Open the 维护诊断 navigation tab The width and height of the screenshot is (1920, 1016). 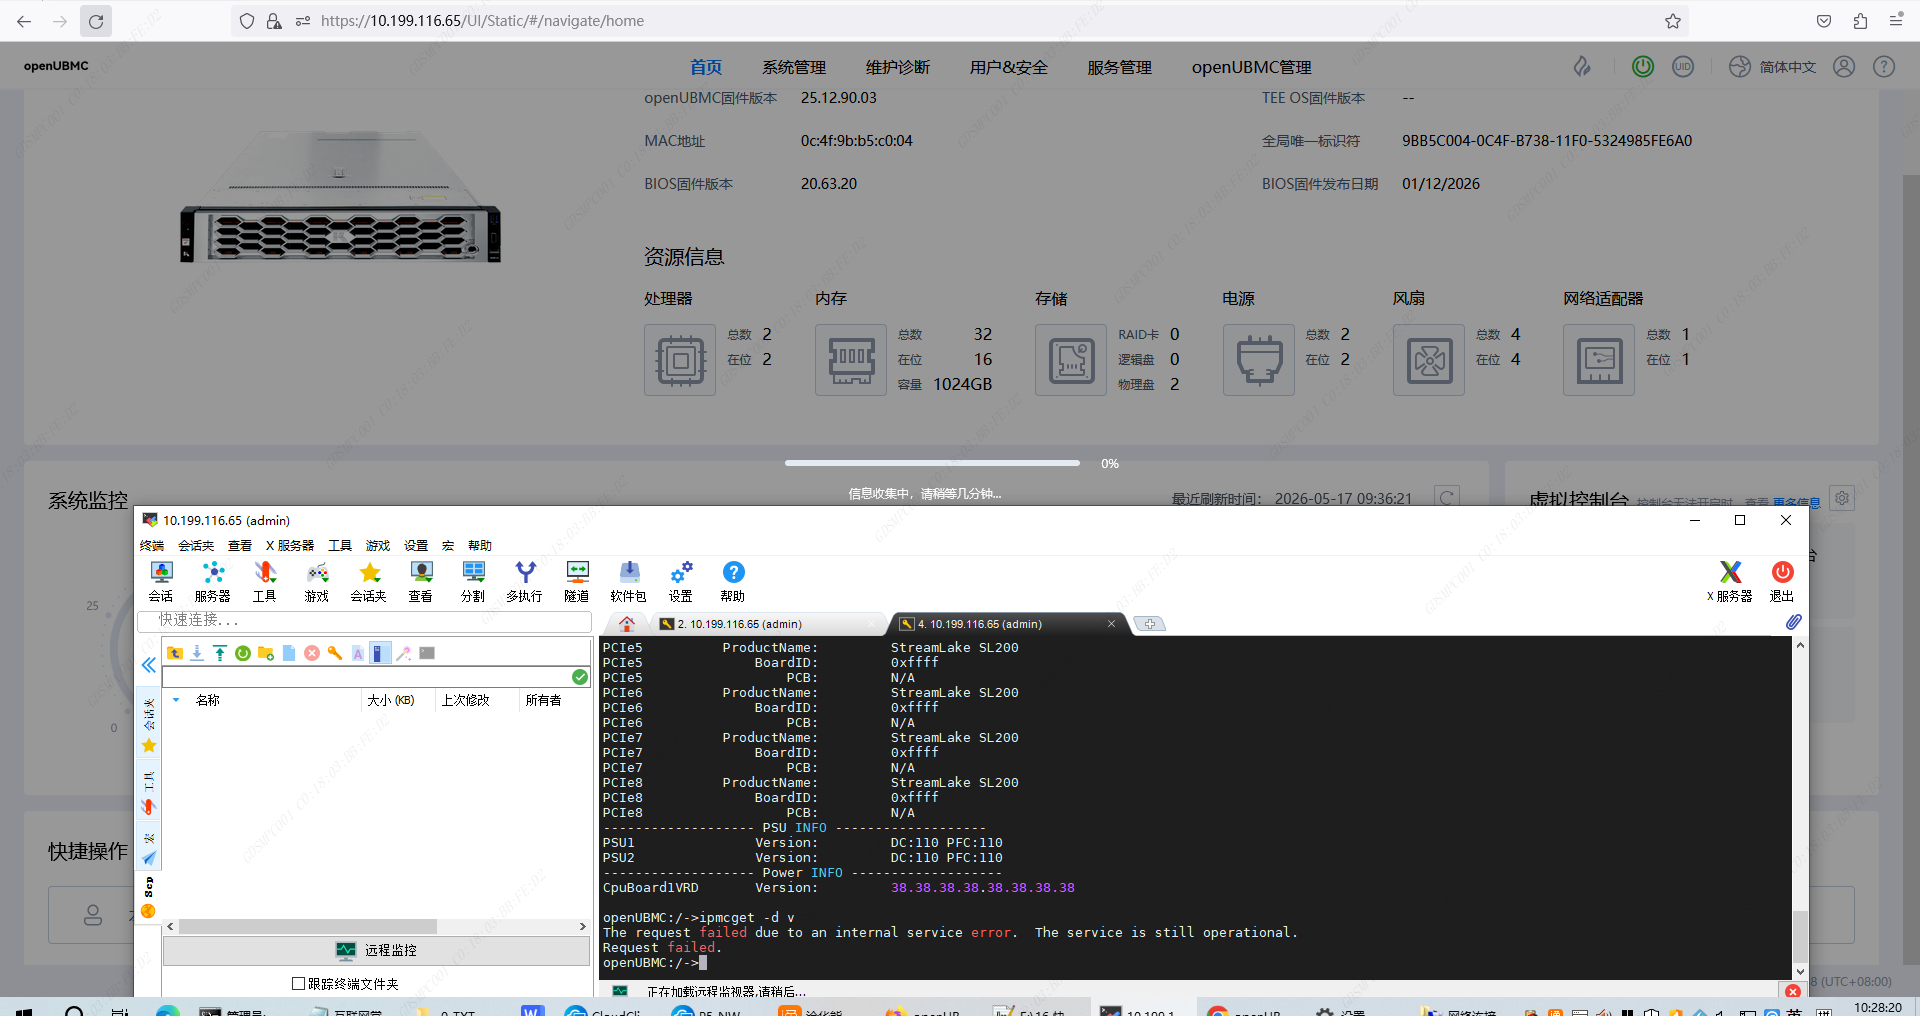[x=898, y=67]
